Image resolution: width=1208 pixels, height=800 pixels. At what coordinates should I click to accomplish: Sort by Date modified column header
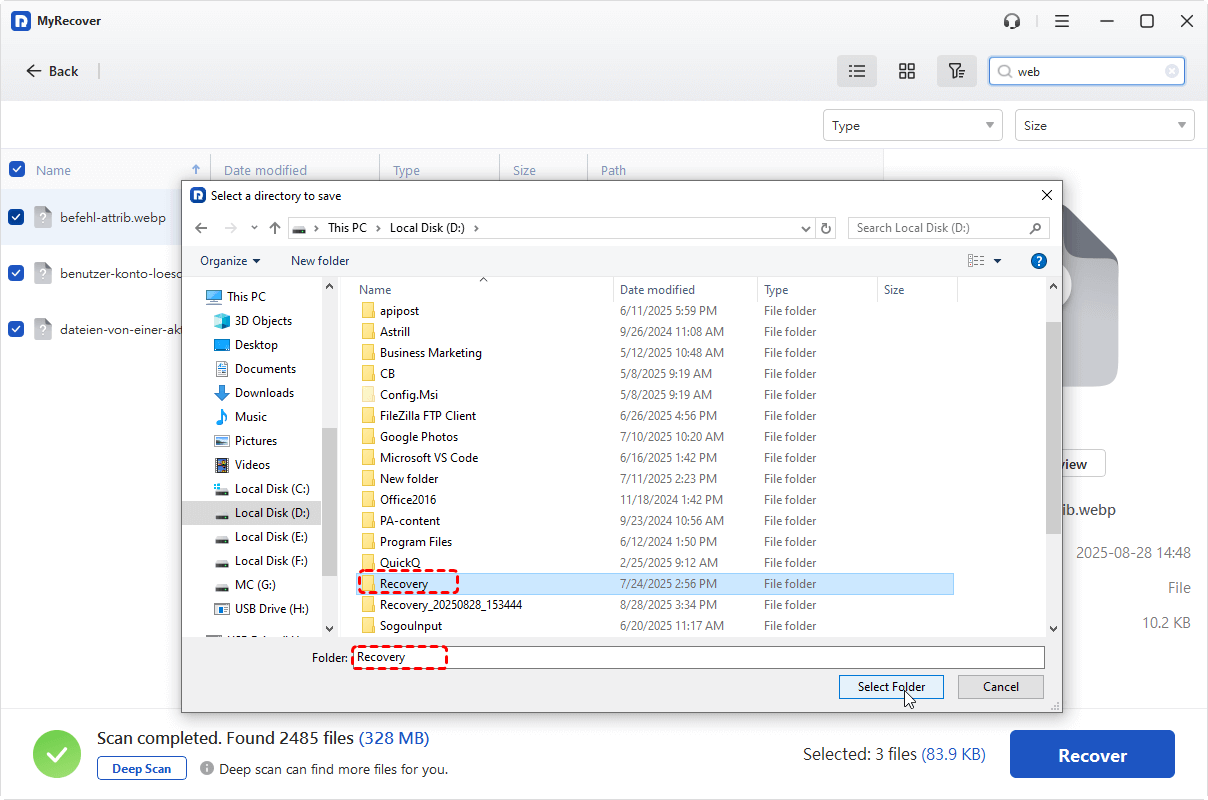pyautogui.click(x=686, y=290)
